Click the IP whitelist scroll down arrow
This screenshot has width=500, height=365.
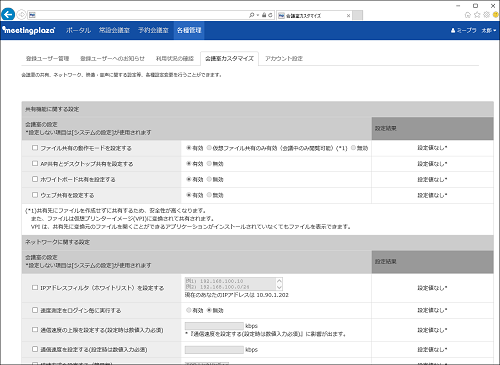click(279, 287)
